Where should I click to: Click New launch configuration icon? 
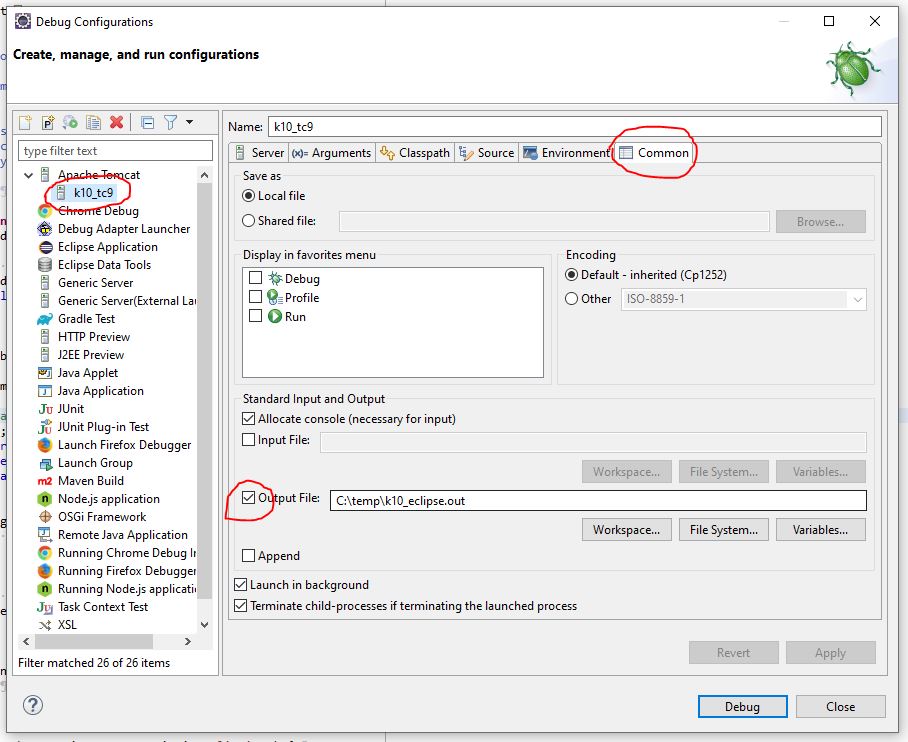(25, 122)
